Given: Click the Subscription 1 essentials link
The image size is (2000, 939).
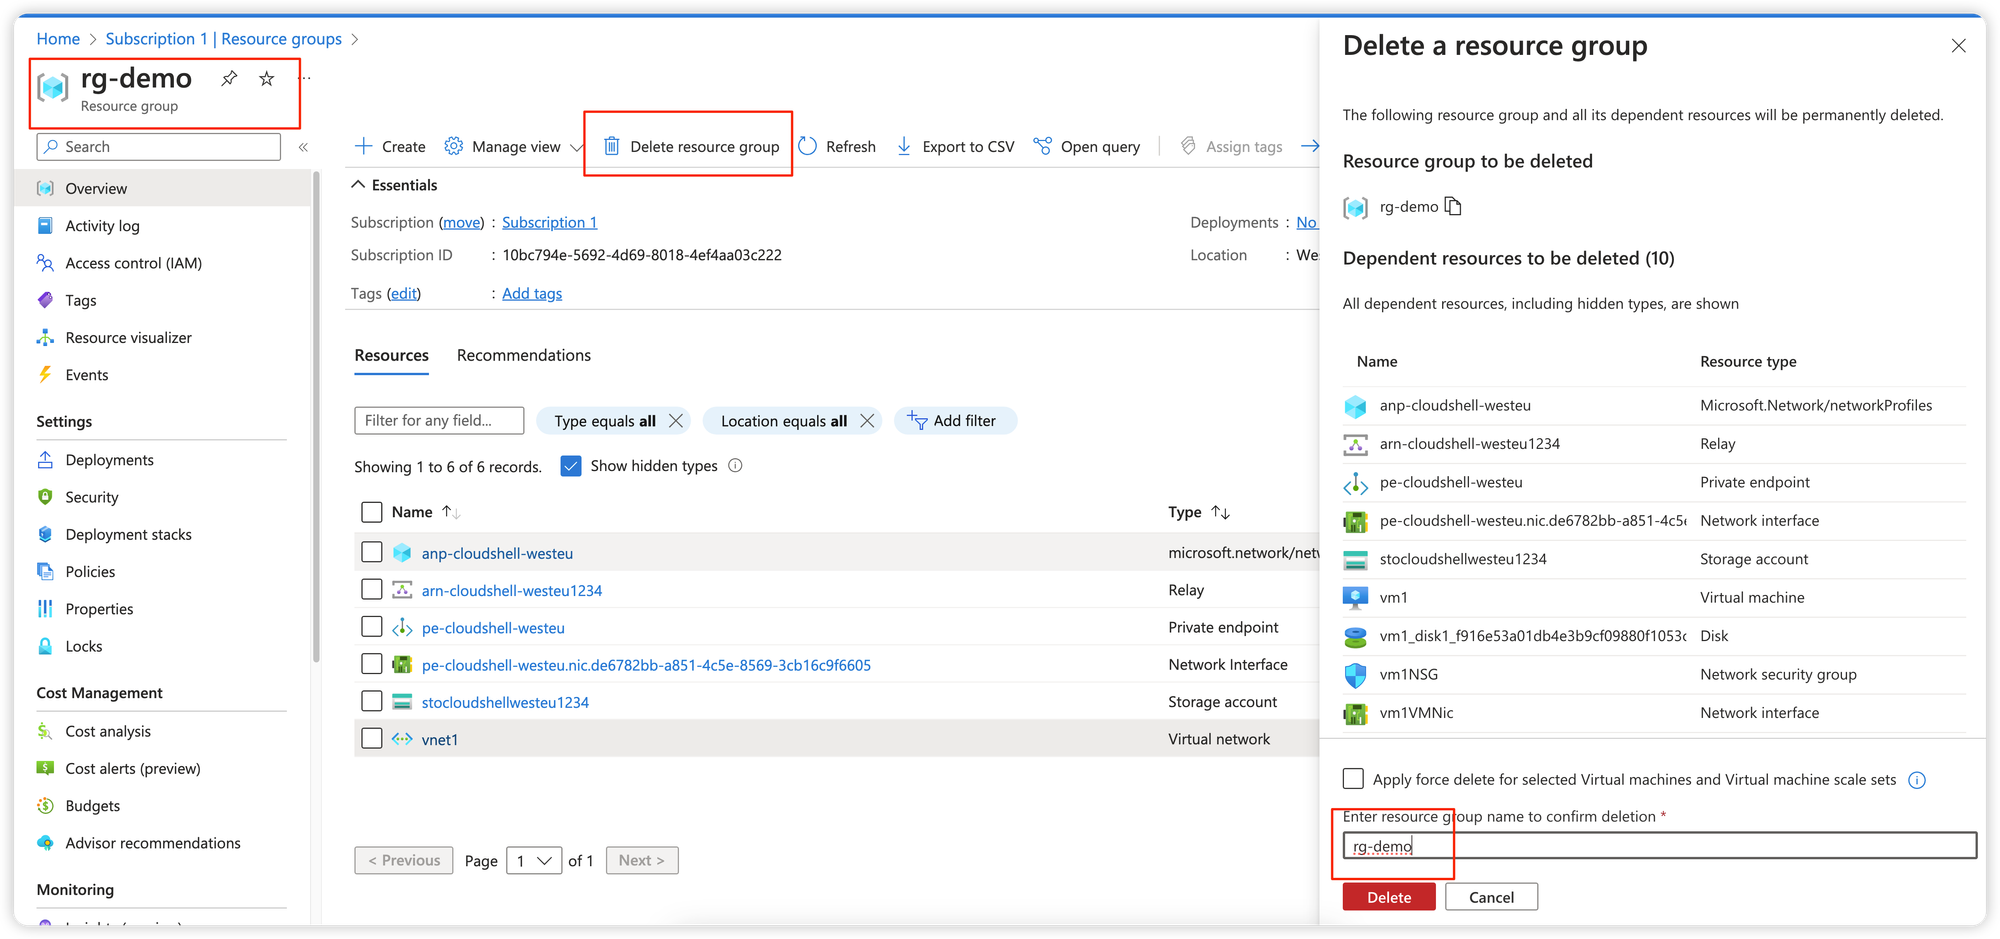Looking at the screenshot, I should point(549,222).
